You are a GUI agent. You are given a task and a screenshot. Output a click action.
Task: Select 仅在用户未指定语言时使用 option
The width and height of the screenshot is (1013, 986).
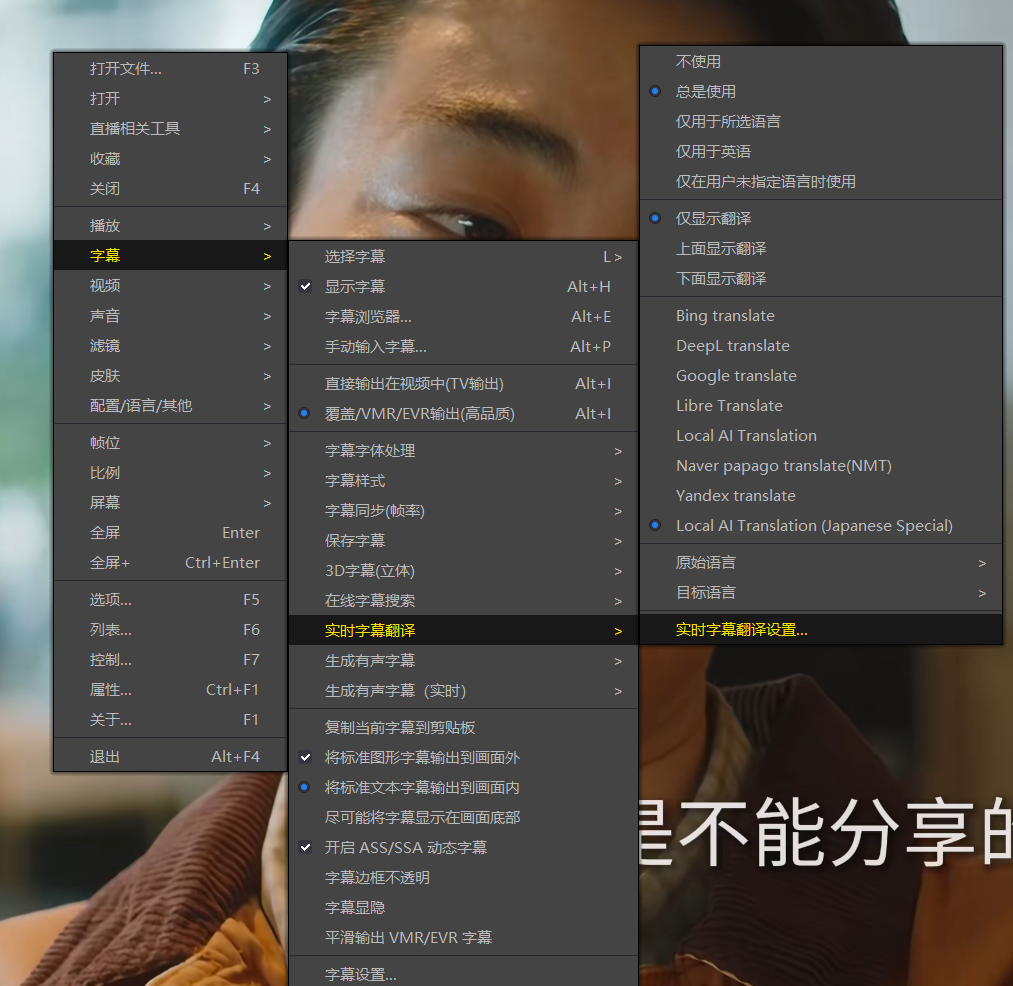[820, 182]
